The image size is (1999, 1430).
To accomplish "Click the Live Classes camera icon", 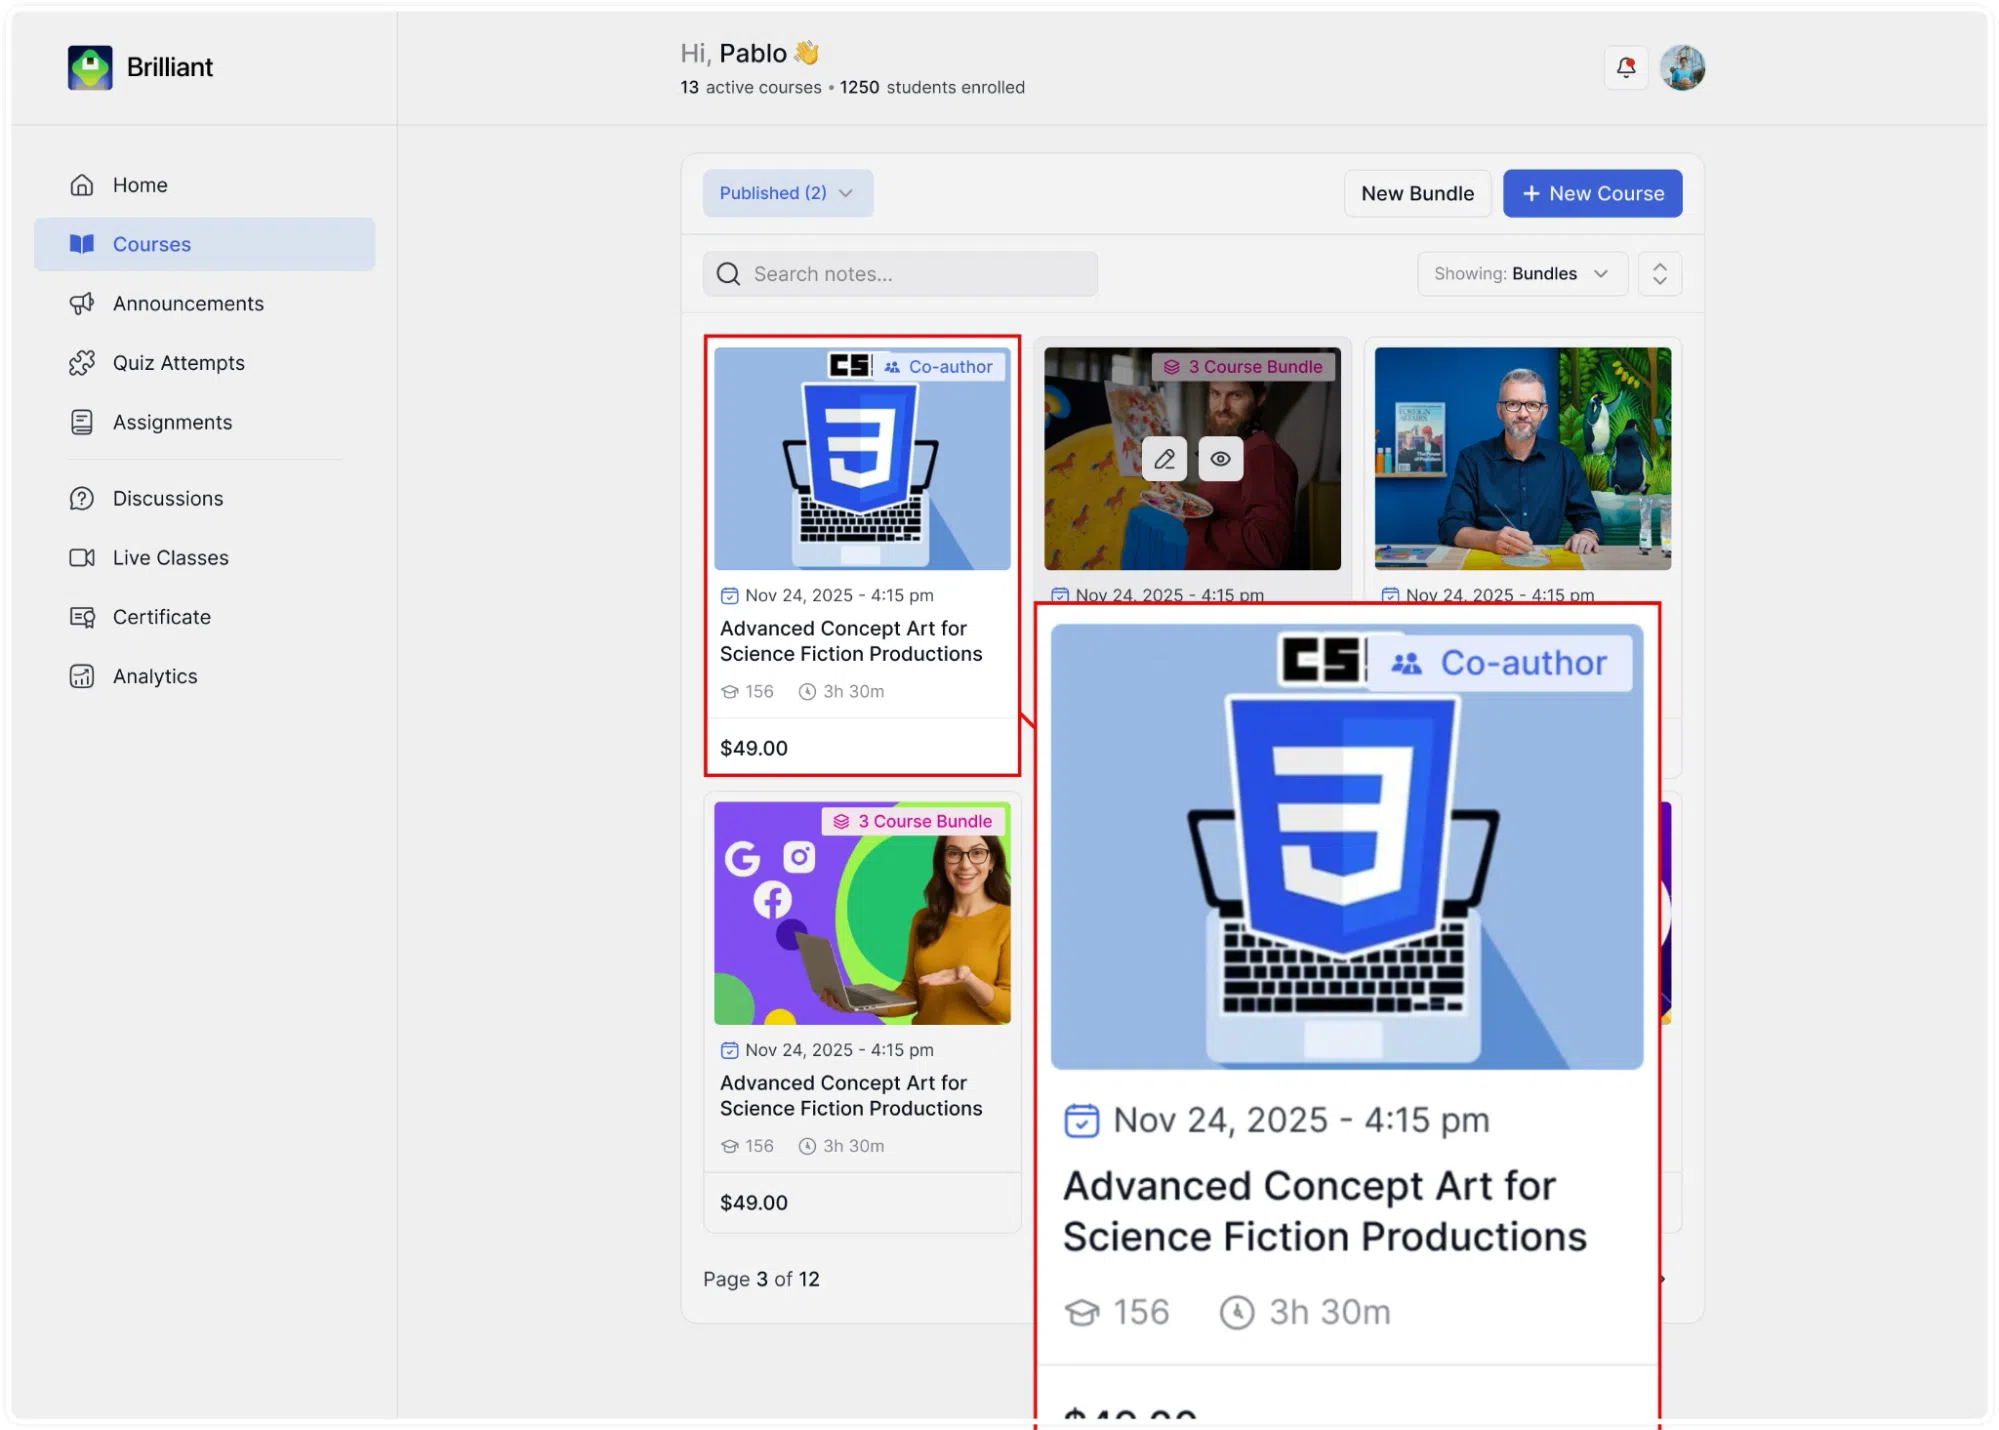I will [x=82, y=558].
